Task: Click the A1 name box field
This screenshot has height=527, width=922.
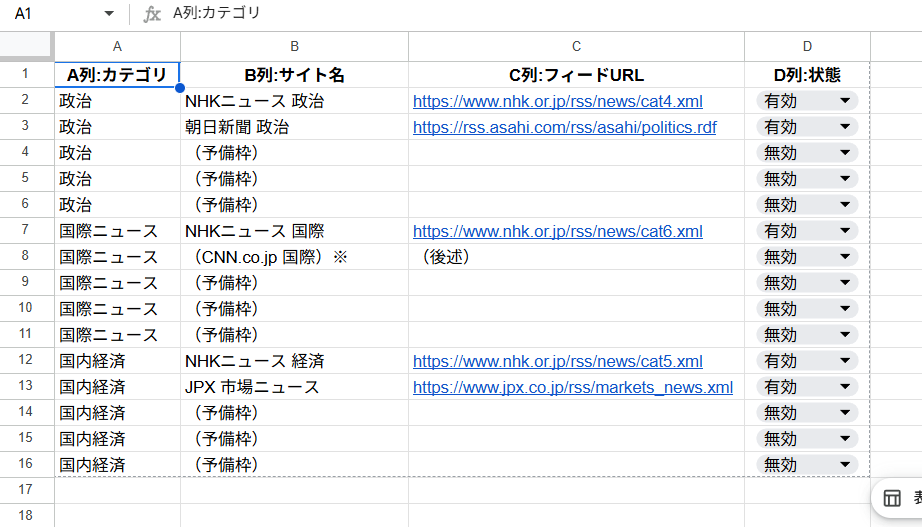Action: [x=50, y=14]
